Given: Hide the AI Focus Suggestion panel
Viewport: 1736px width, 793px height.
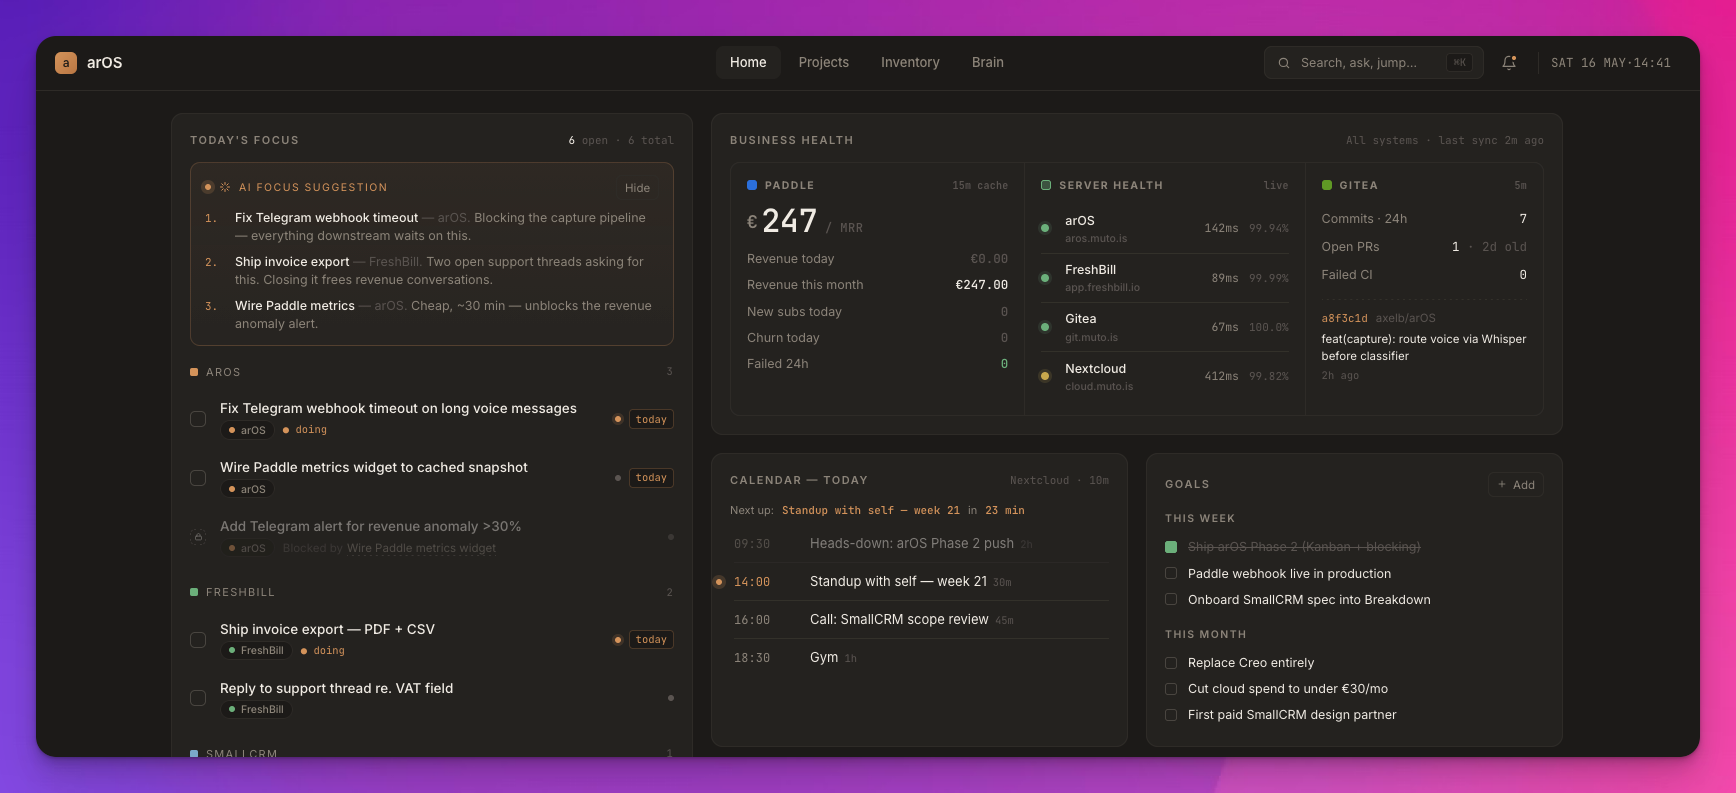Looking at the screenshot, I should pos(637,188).
